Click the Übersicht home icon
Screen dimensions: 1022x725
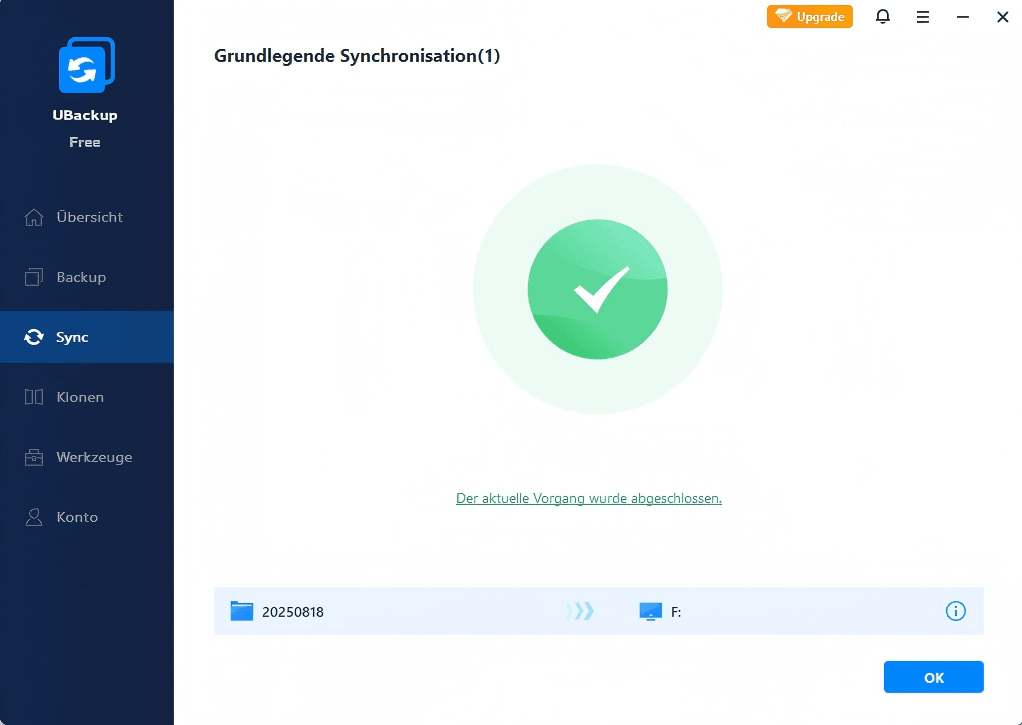34,217
